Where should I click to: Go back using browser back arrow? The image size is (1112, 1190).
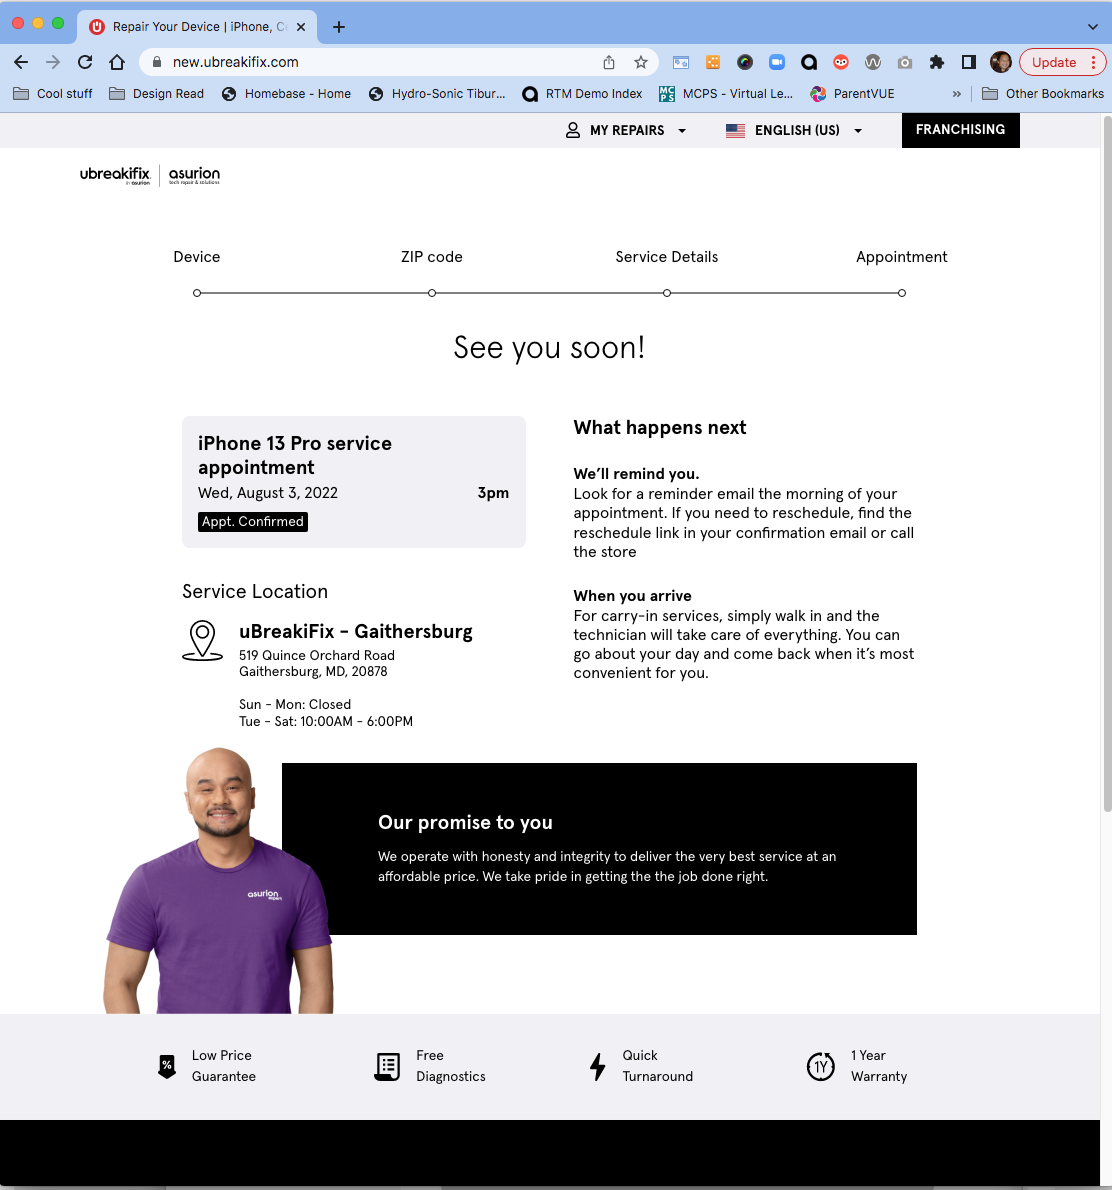click(21, 62)
